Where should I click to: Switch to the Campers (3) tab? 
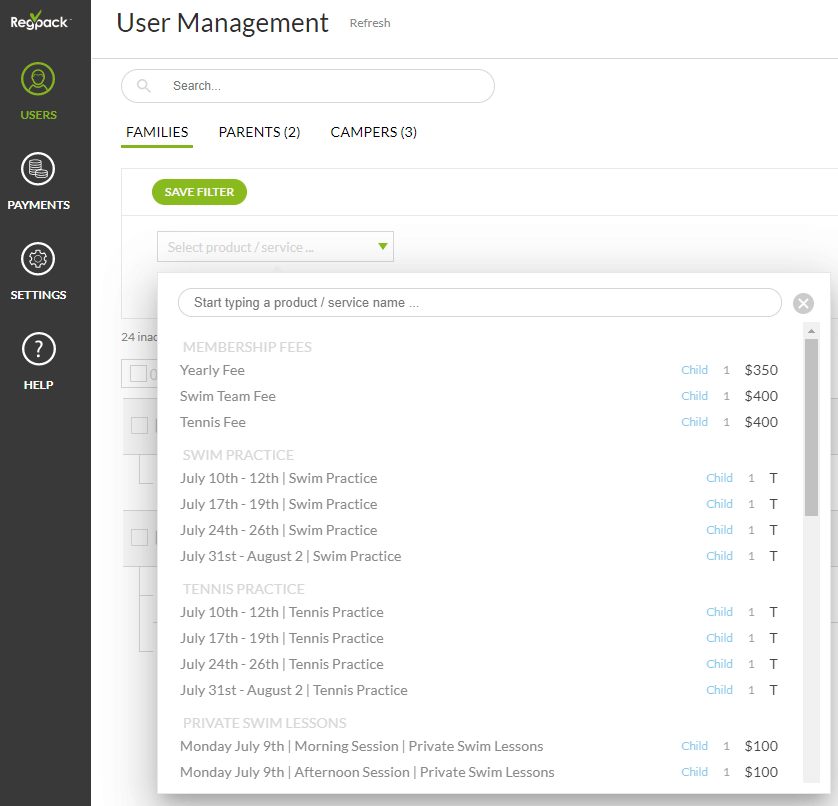click(373, 132)
